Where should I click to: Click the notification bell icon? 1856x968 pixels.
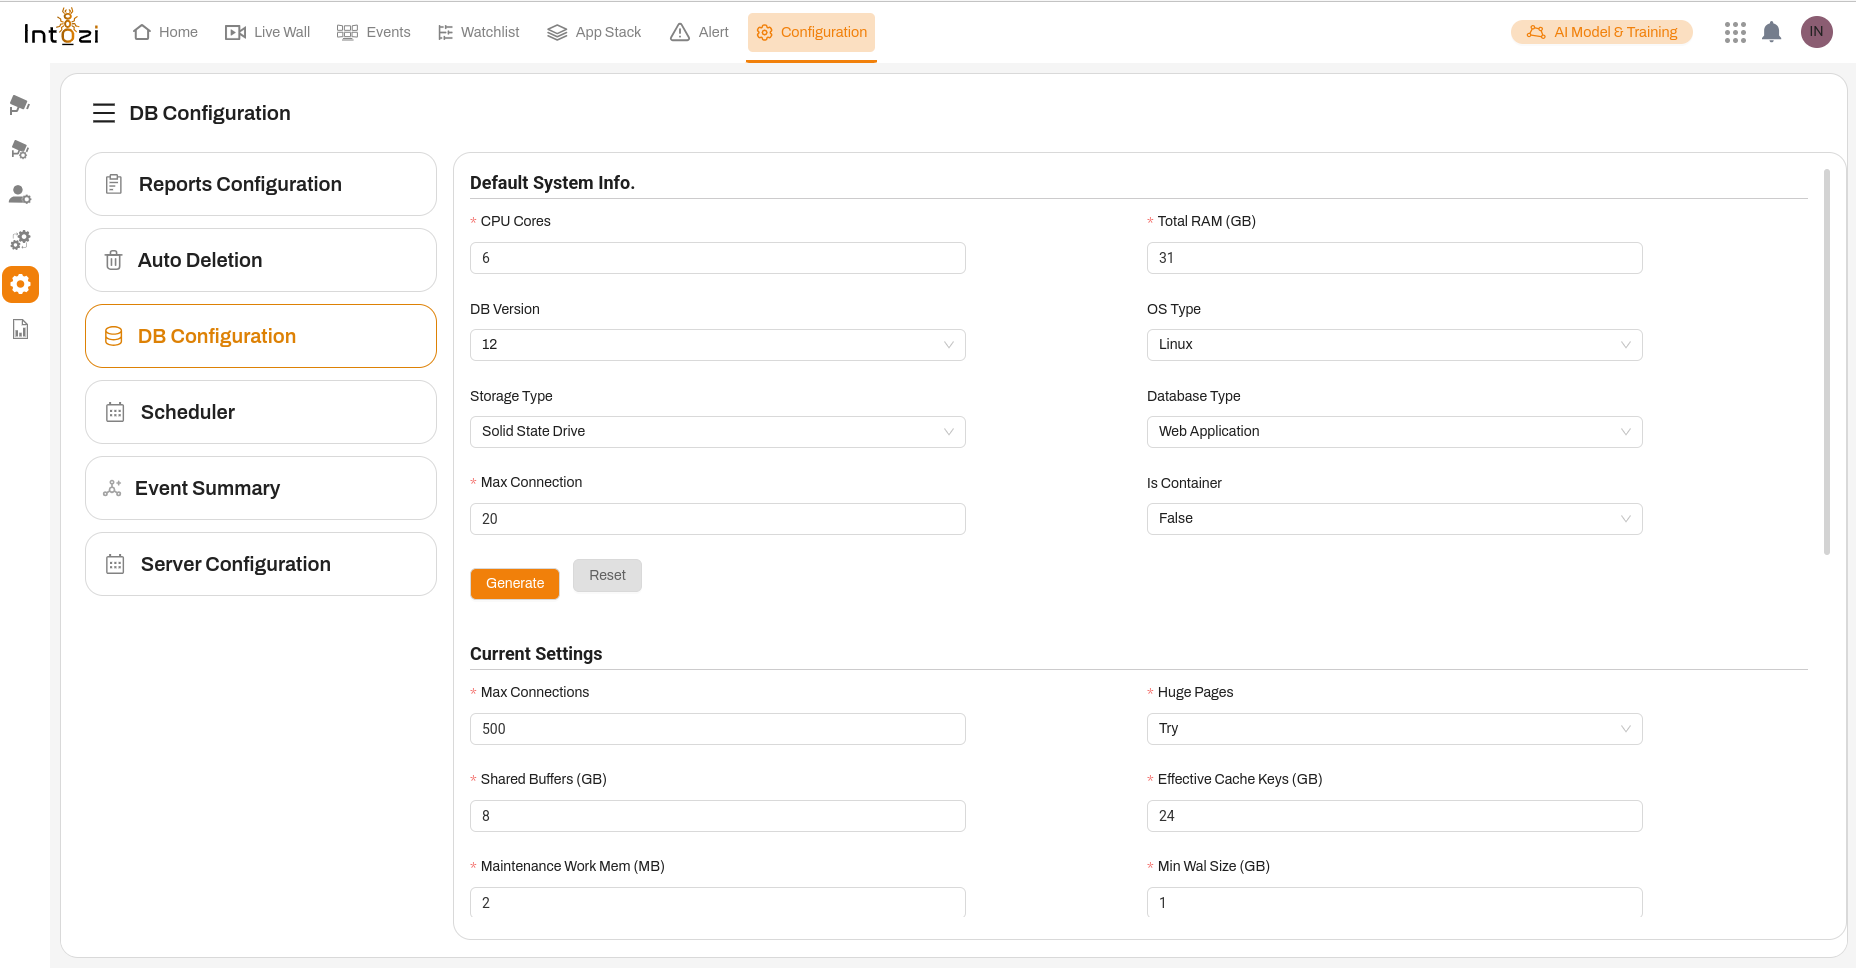pos(1771,32)
